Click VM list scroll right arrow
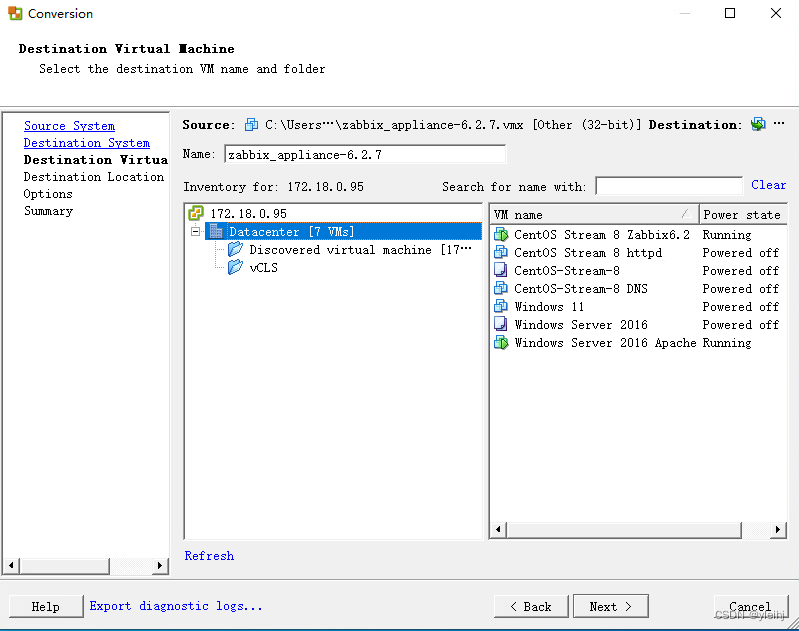This screenshot has height=631, width=799. (778, 530)
